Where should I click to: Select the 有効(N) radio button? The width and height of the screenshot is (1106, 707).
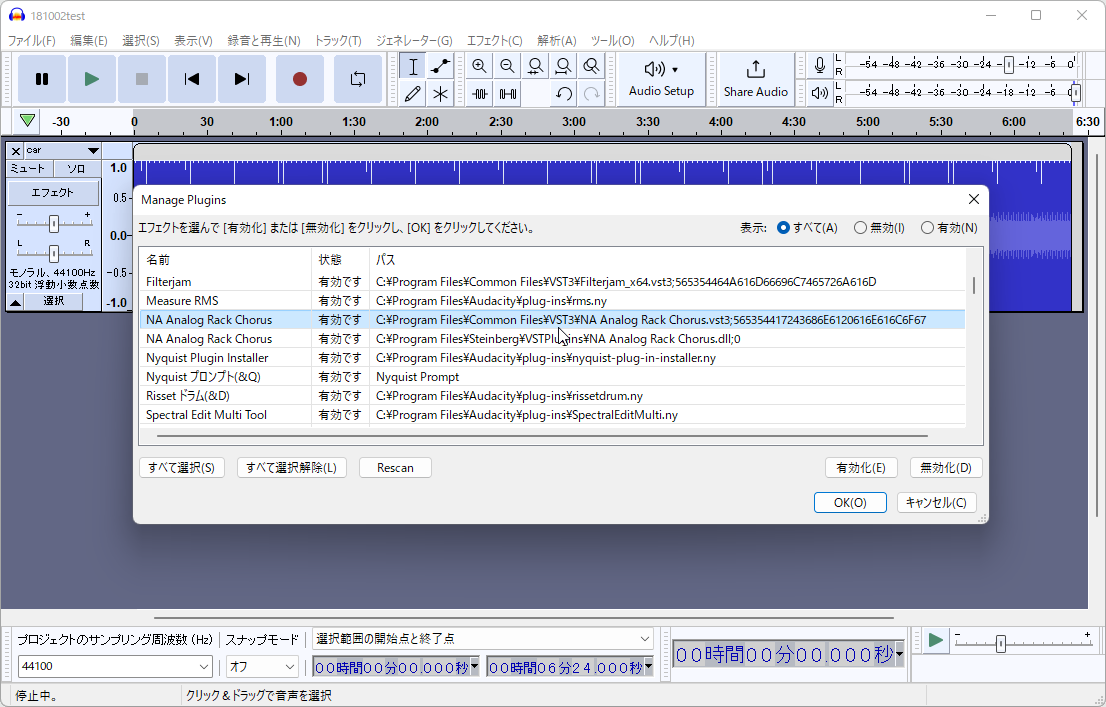coord(927,227)
